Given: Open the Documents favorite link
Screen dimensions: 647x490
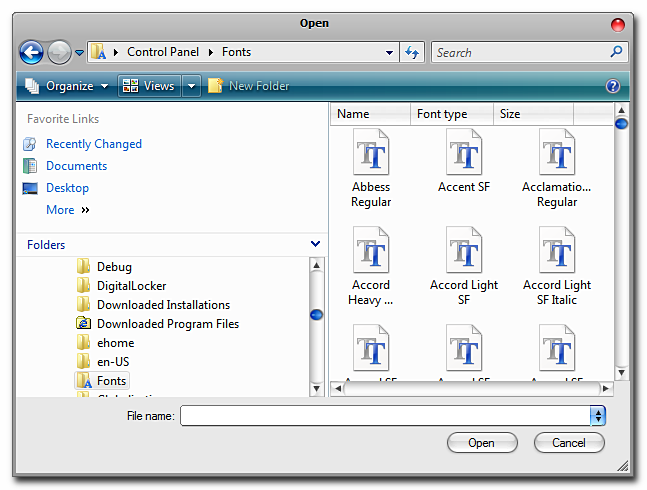Looking at the screenshot, I should tap(76, 166).
